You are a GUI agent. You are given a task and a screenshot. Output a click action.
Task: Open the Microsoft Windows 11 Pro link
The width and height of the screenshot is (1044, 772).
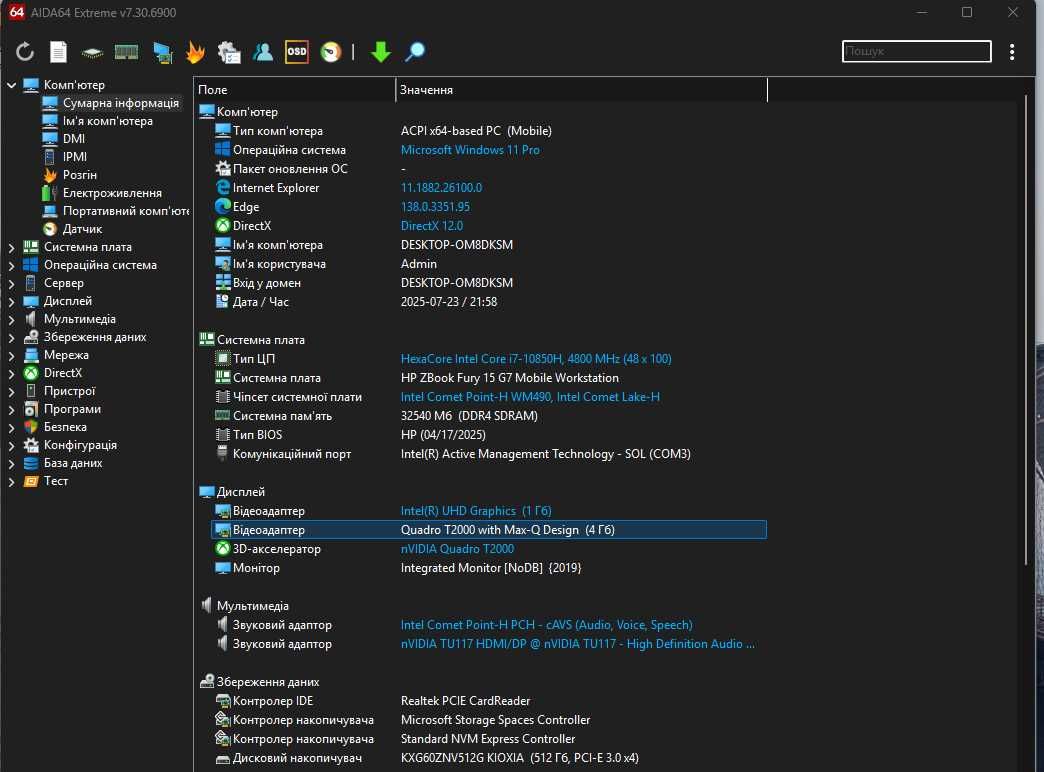click(x=470, y=150)
